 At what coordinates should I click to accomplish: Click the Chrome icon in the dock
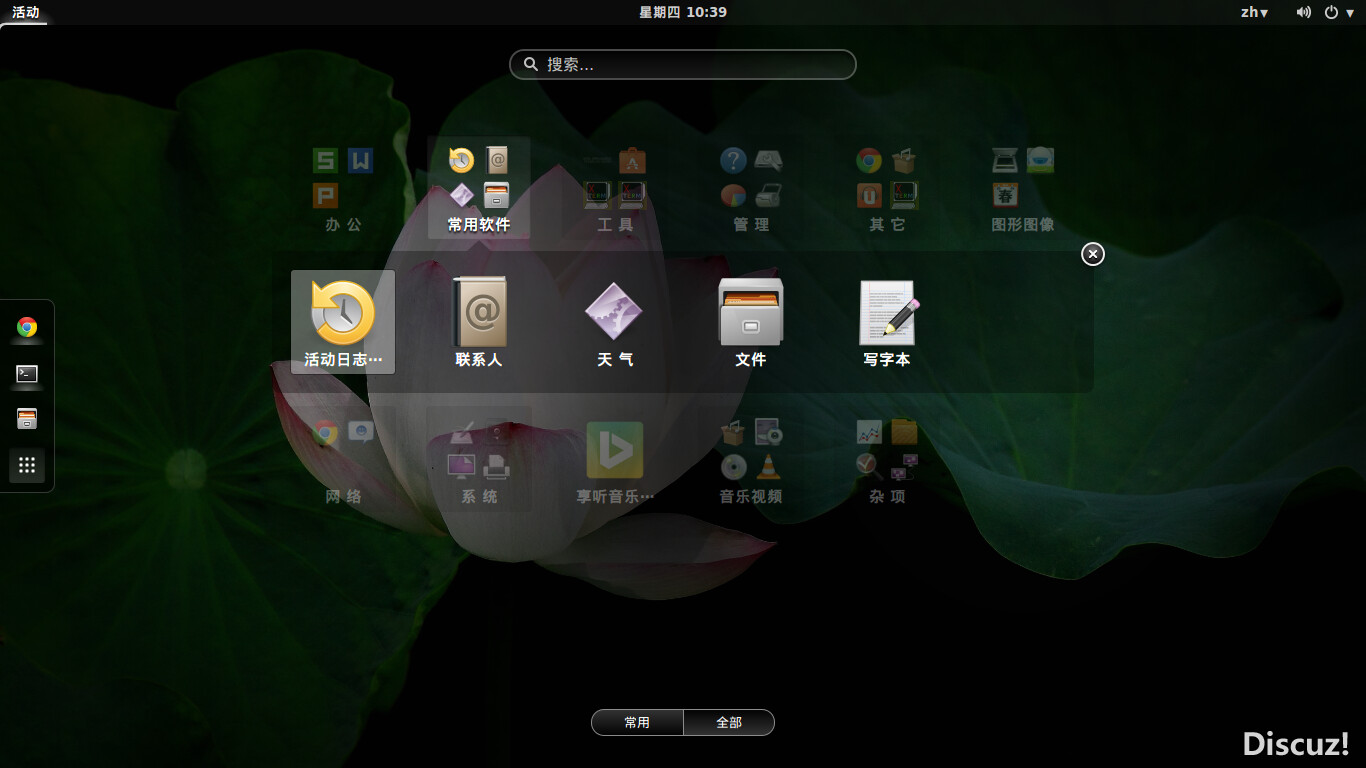(27, 327)
